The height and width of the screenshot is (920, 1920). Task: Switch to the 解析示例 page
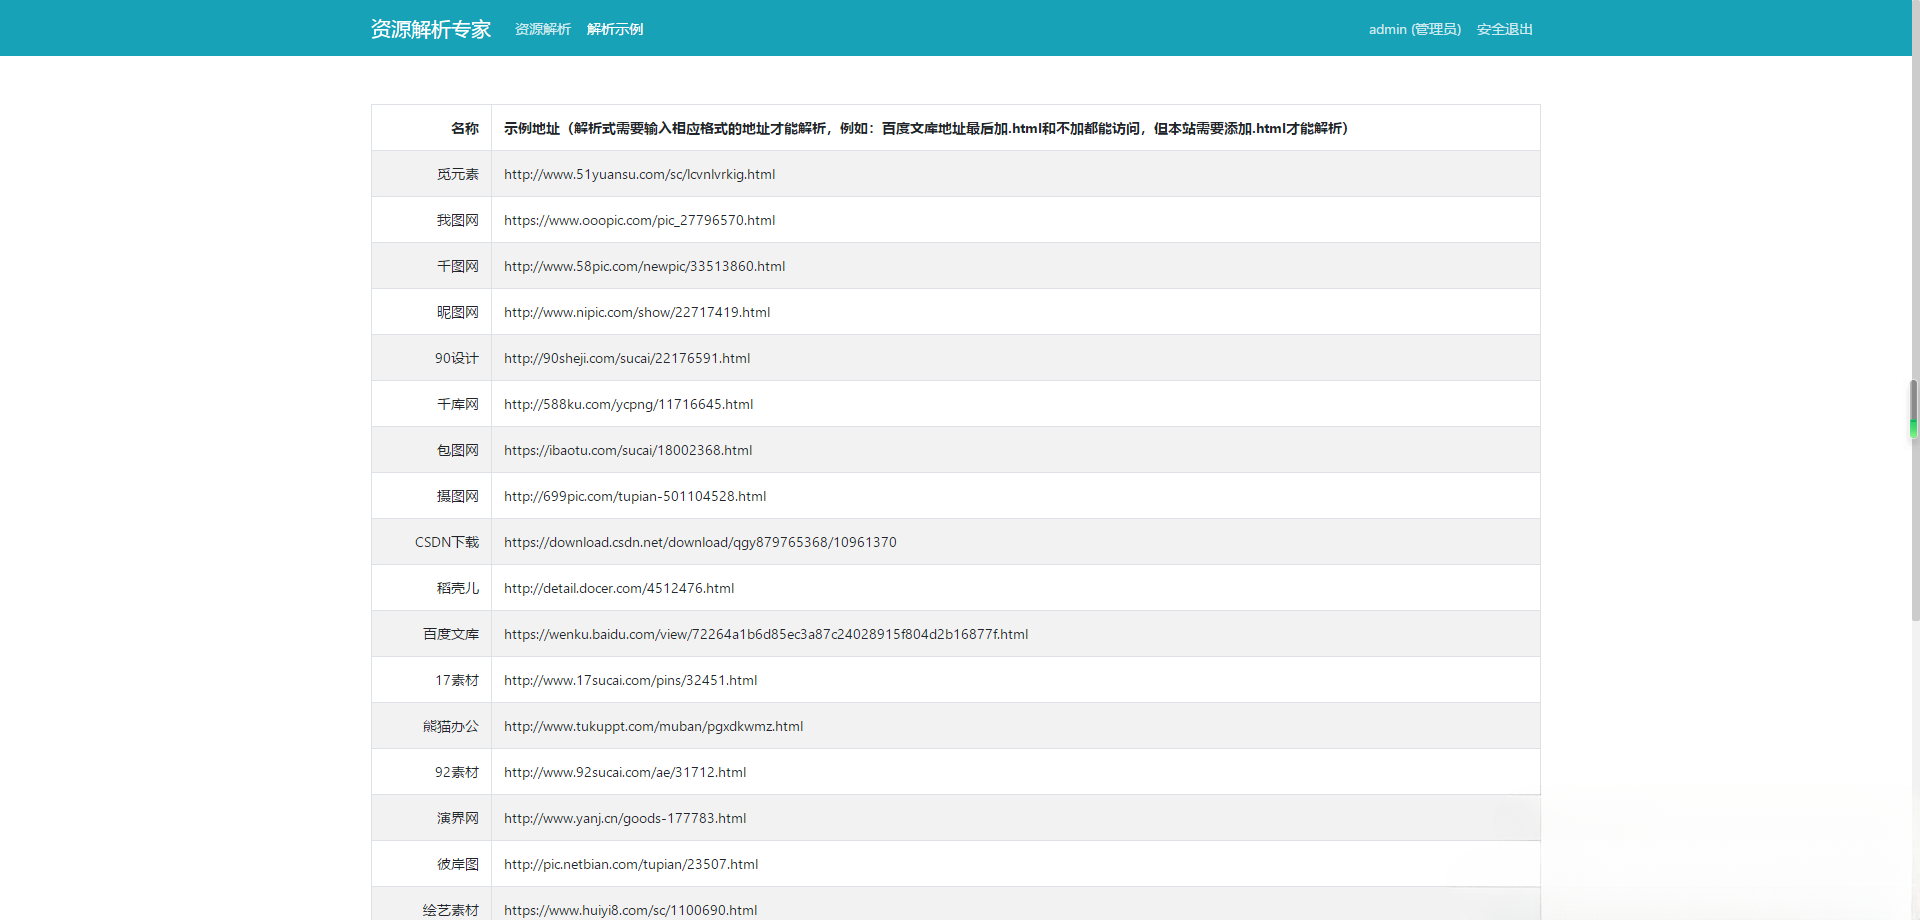pos(615,29)
